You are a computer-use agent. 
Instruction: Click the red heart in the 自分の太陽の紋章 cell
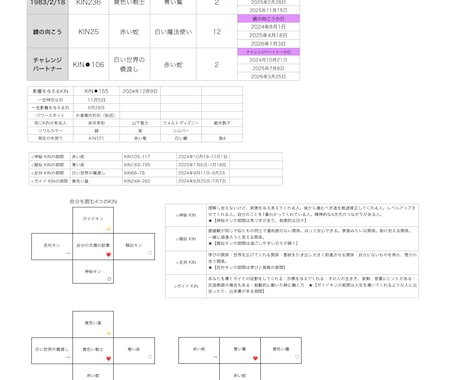[108, 255]
